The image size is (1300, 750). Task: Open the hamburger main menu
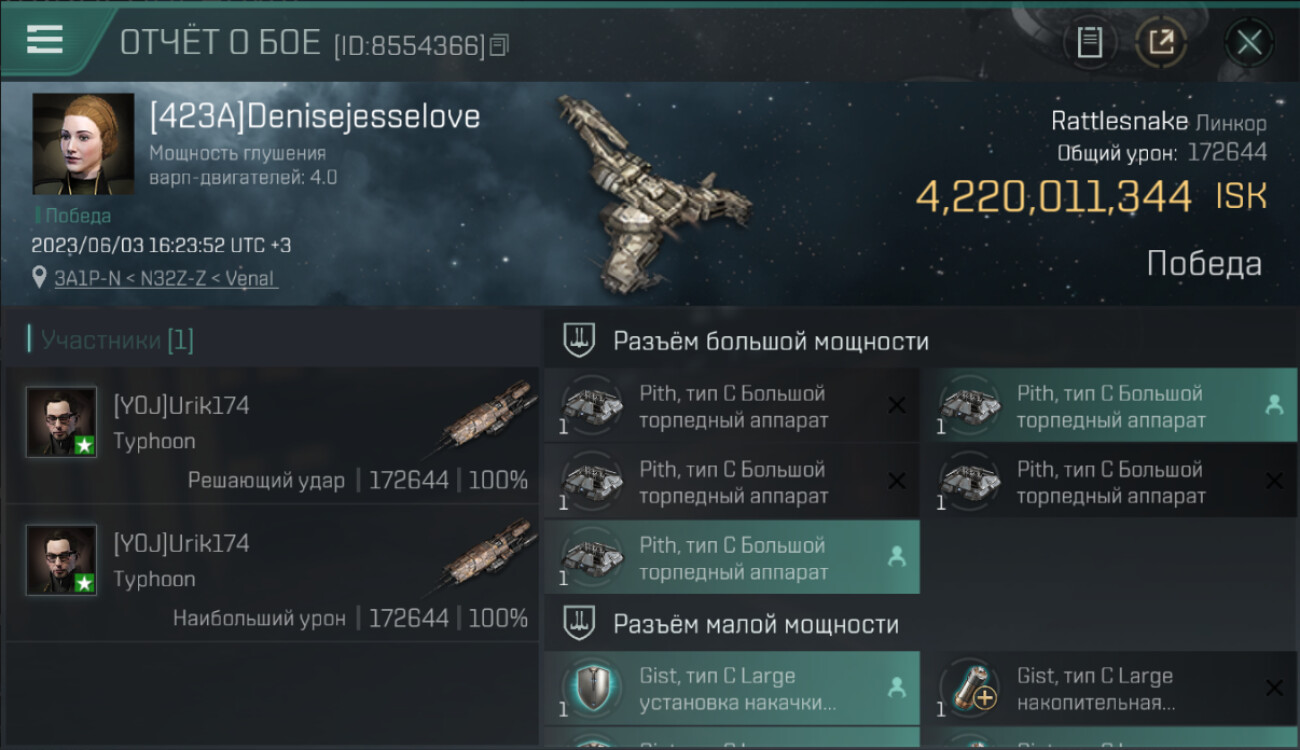coord(44,39)
